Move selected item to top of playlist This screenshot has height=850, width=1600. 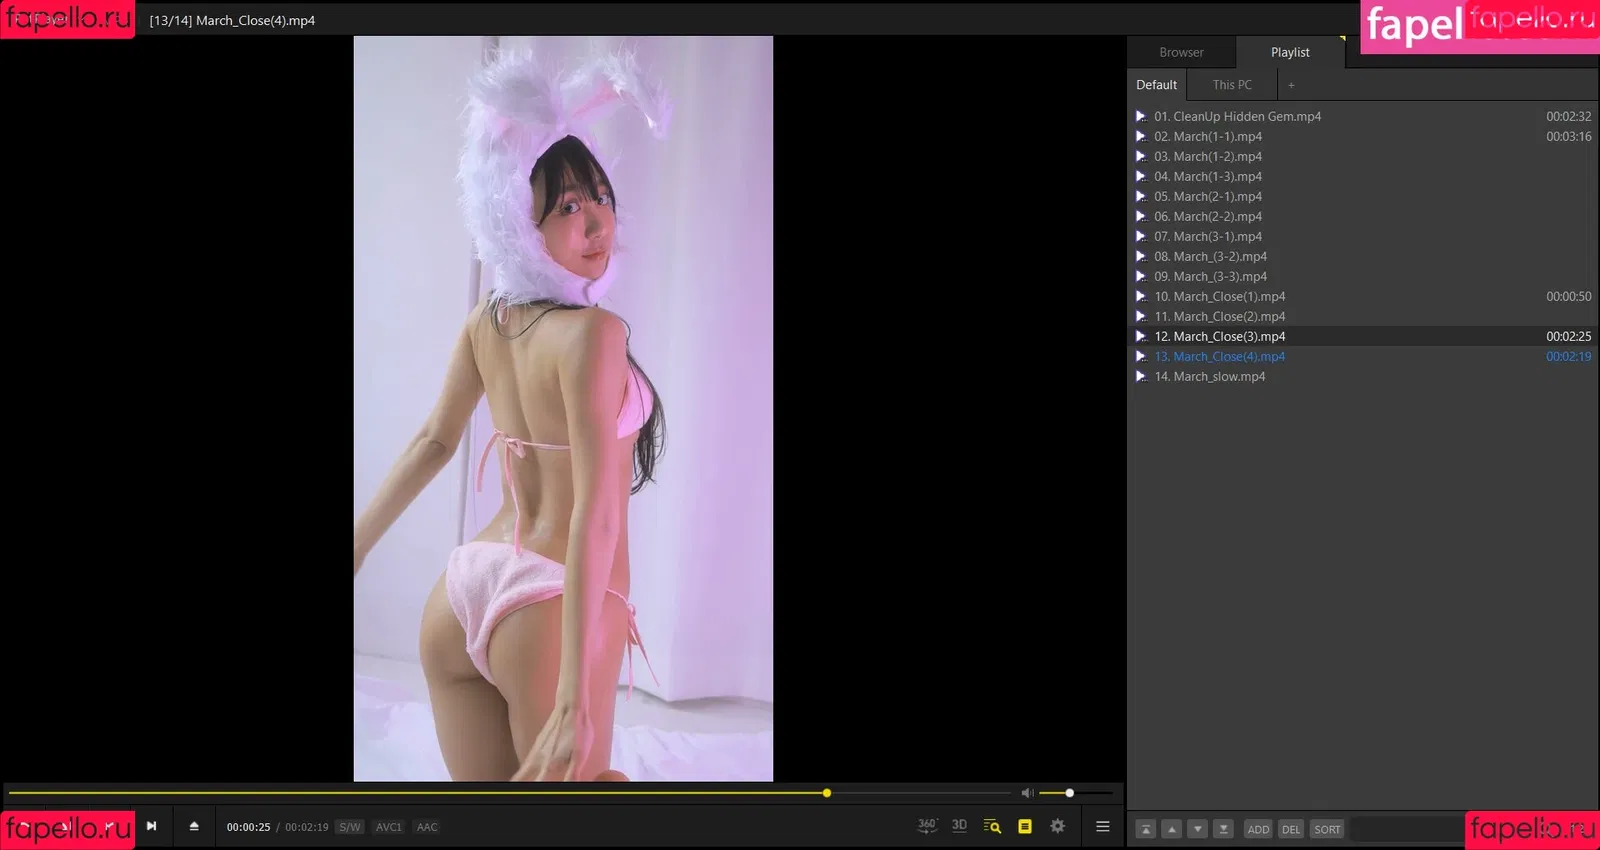coord(1146,829)
